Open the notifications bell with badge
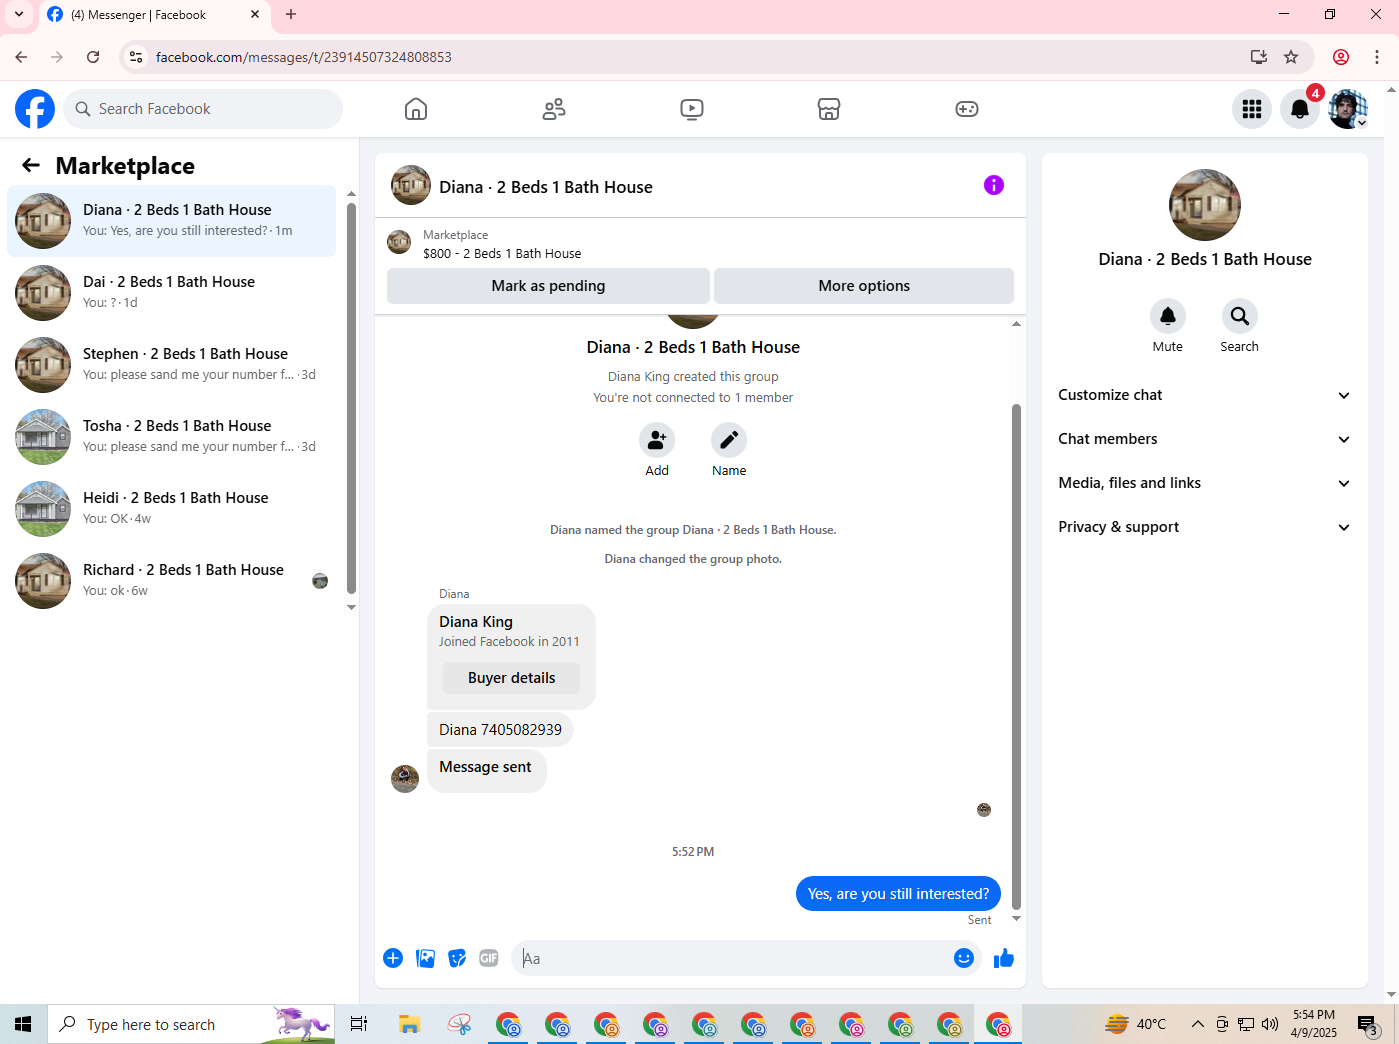This screenshot has height=1044, width=1399. pos(1300,109)
